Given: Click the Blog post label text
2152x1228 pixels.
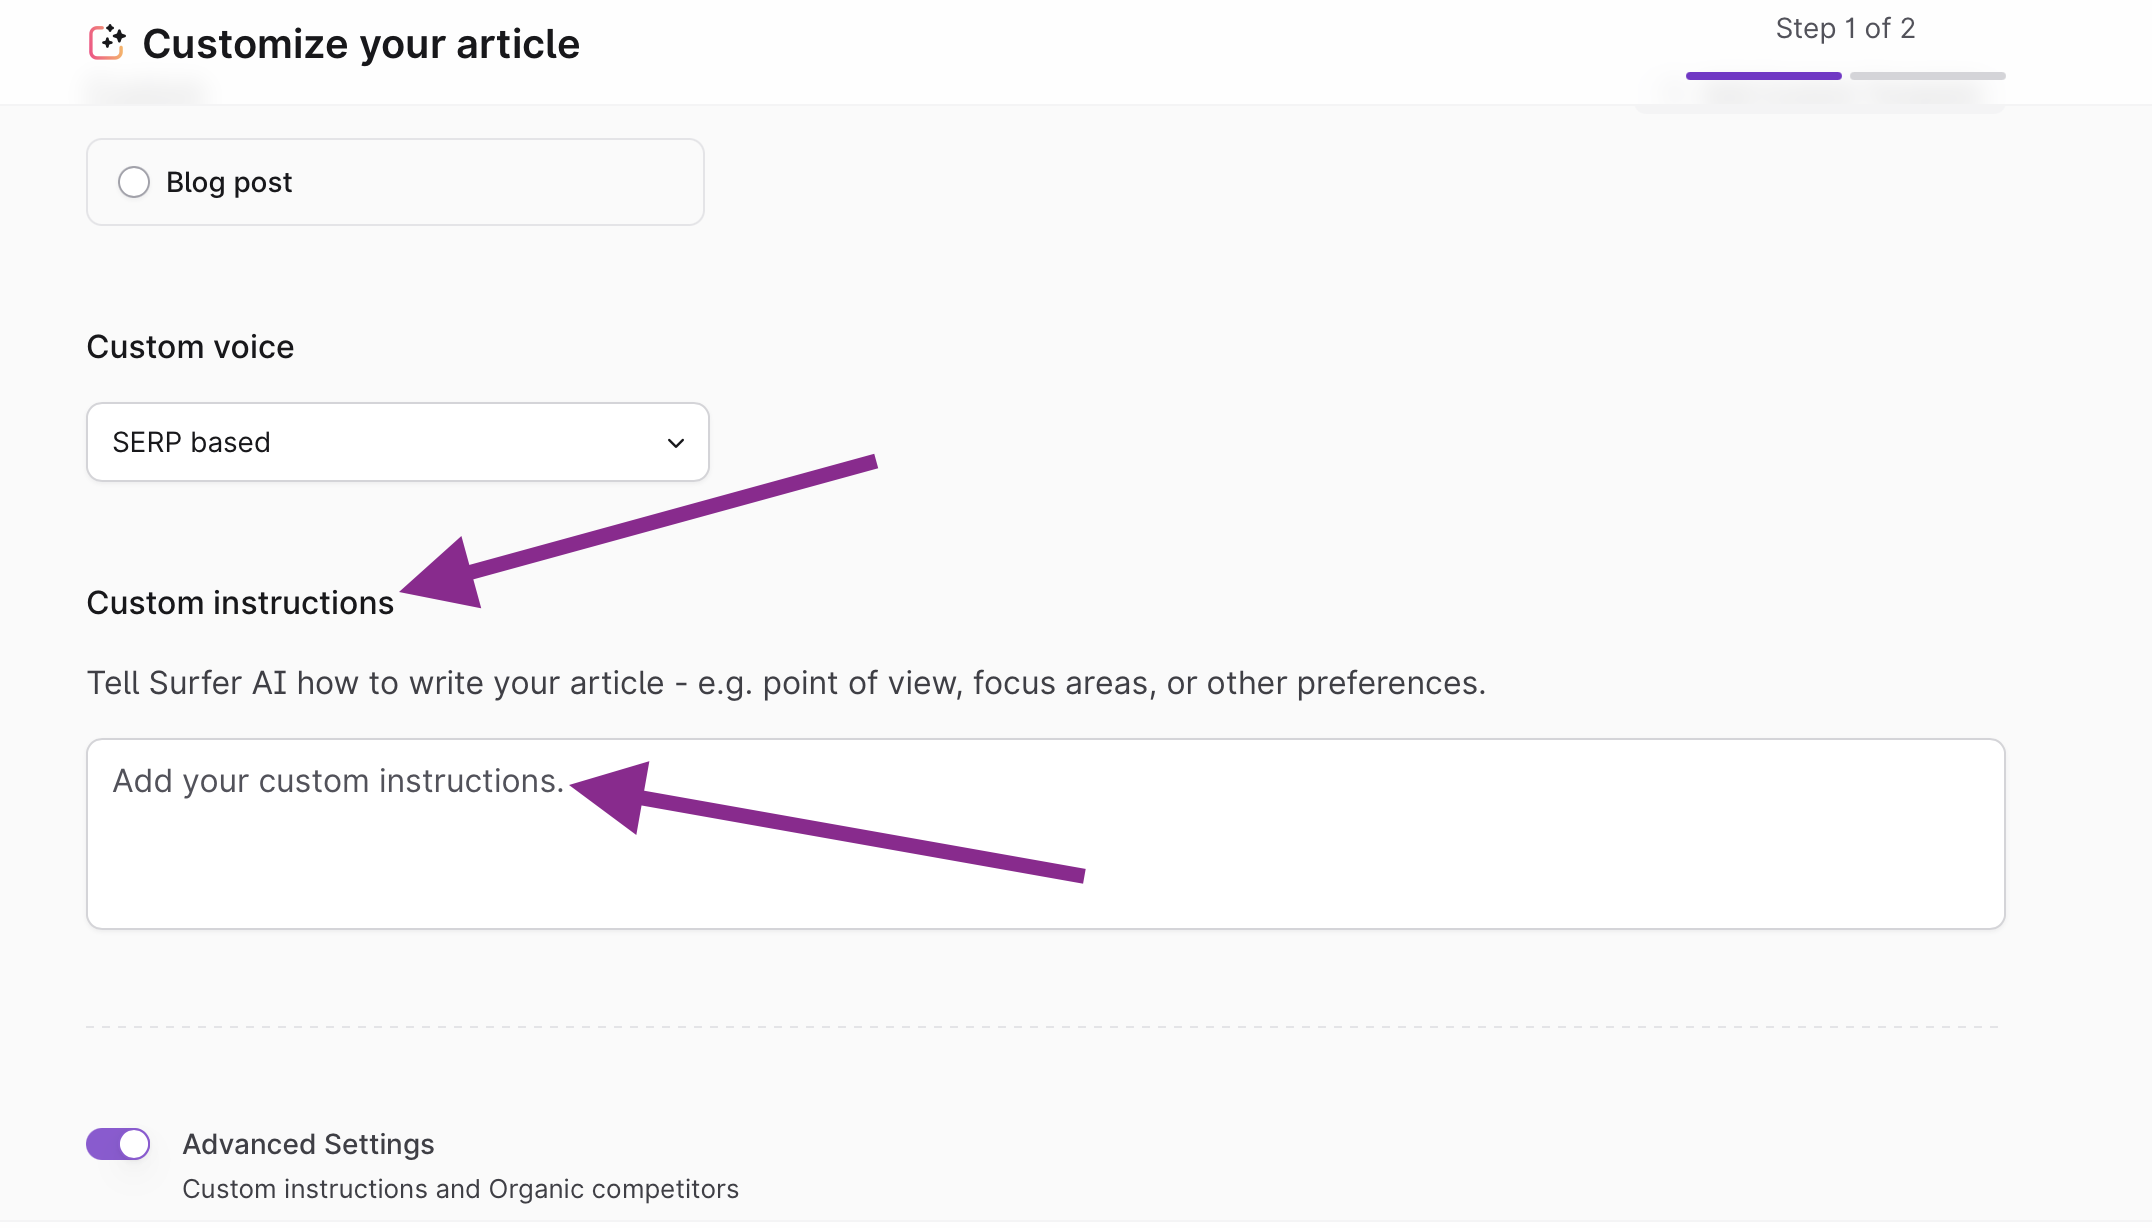Looking at the screenshot, I should pyautogui.click(x=229, y=182).
